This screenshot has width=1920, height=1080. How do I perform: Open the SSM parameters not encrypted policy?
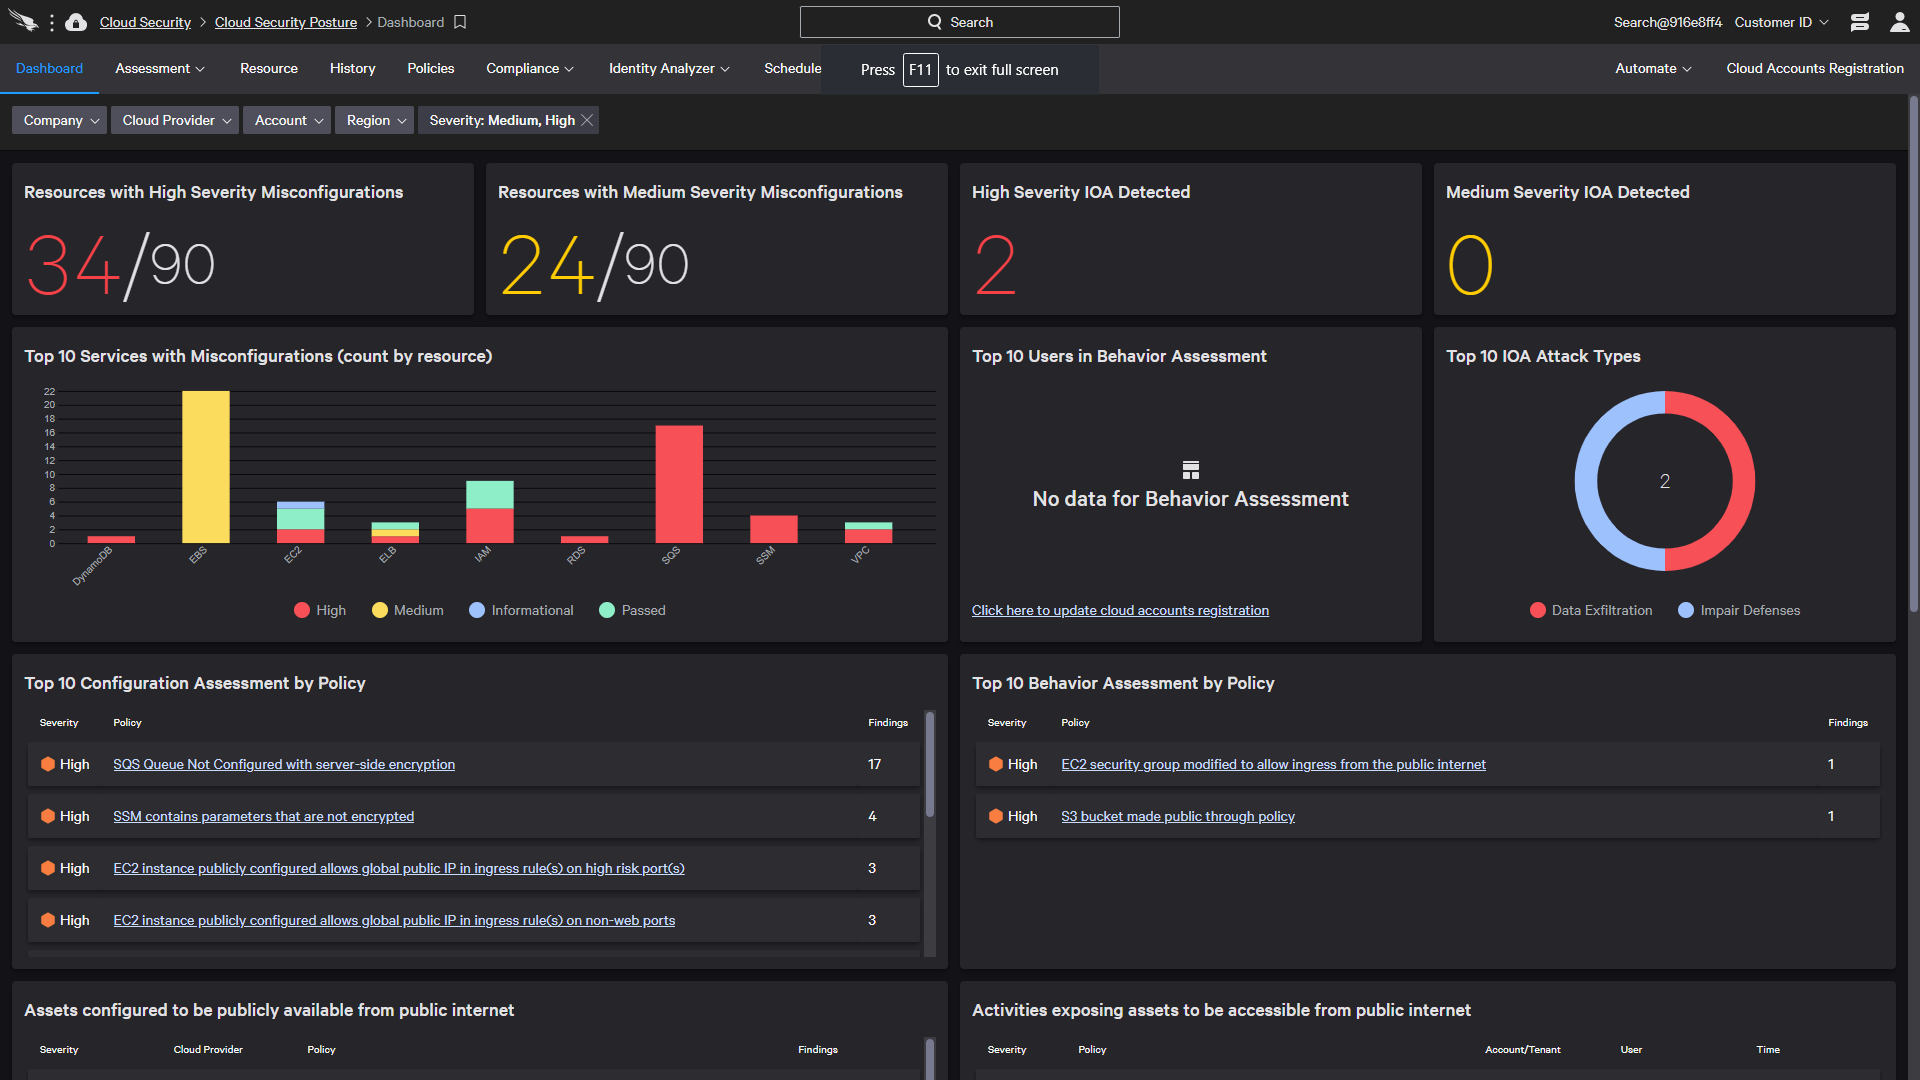tap(264, 816)
